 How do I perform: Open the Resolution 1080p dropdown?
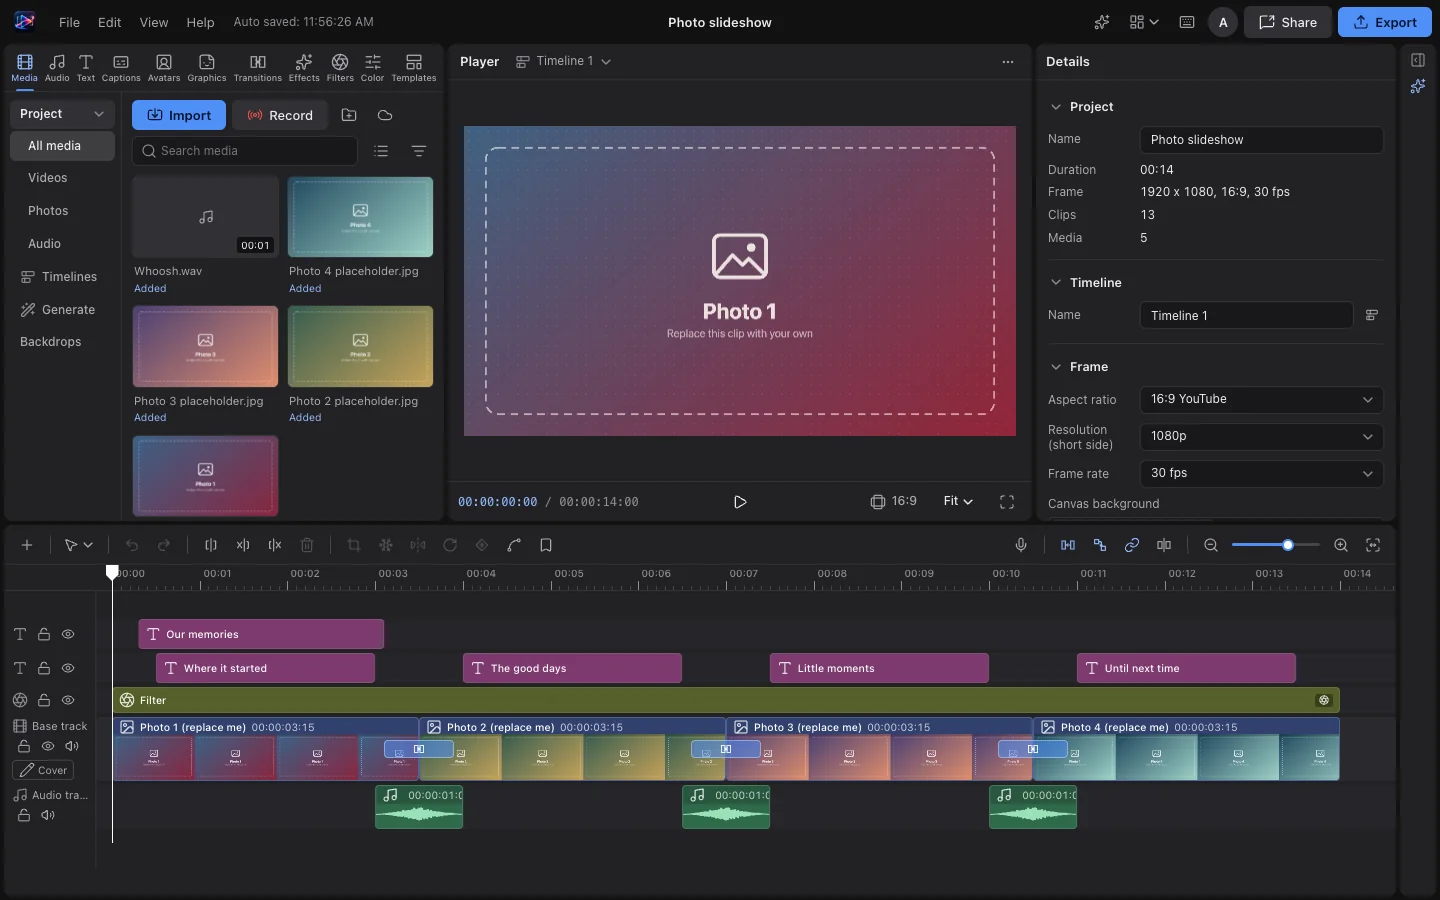tap(1261, 436)
